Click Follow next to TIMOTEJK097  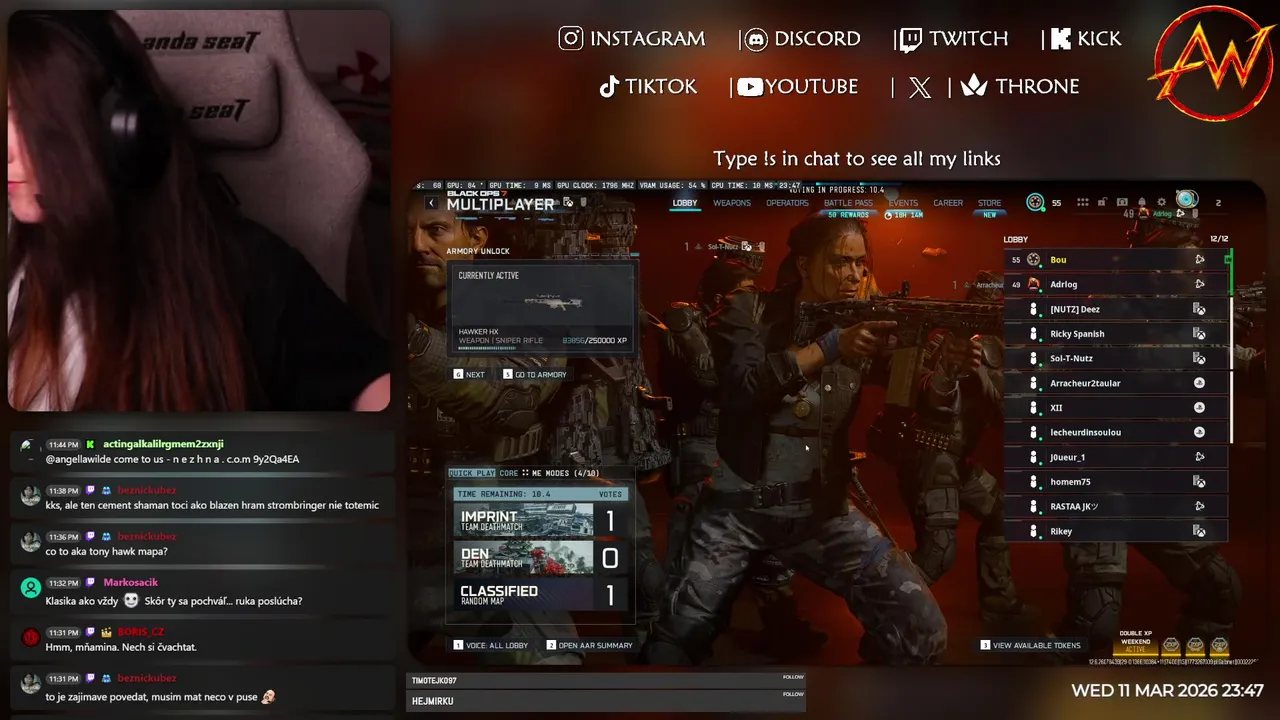[x=793, y=677]
